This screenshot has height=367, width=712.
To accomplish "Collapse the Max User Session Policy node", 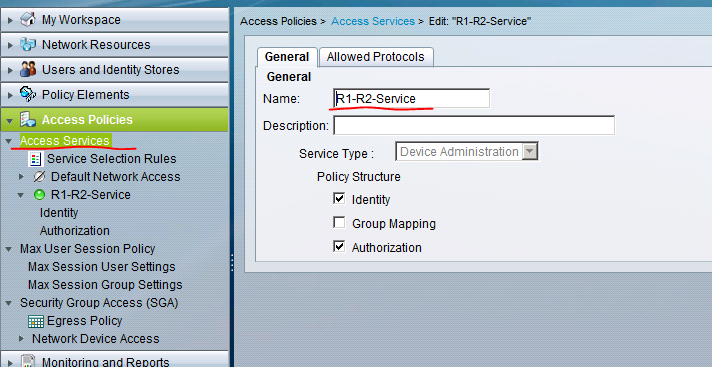I will tap(9, 249).
